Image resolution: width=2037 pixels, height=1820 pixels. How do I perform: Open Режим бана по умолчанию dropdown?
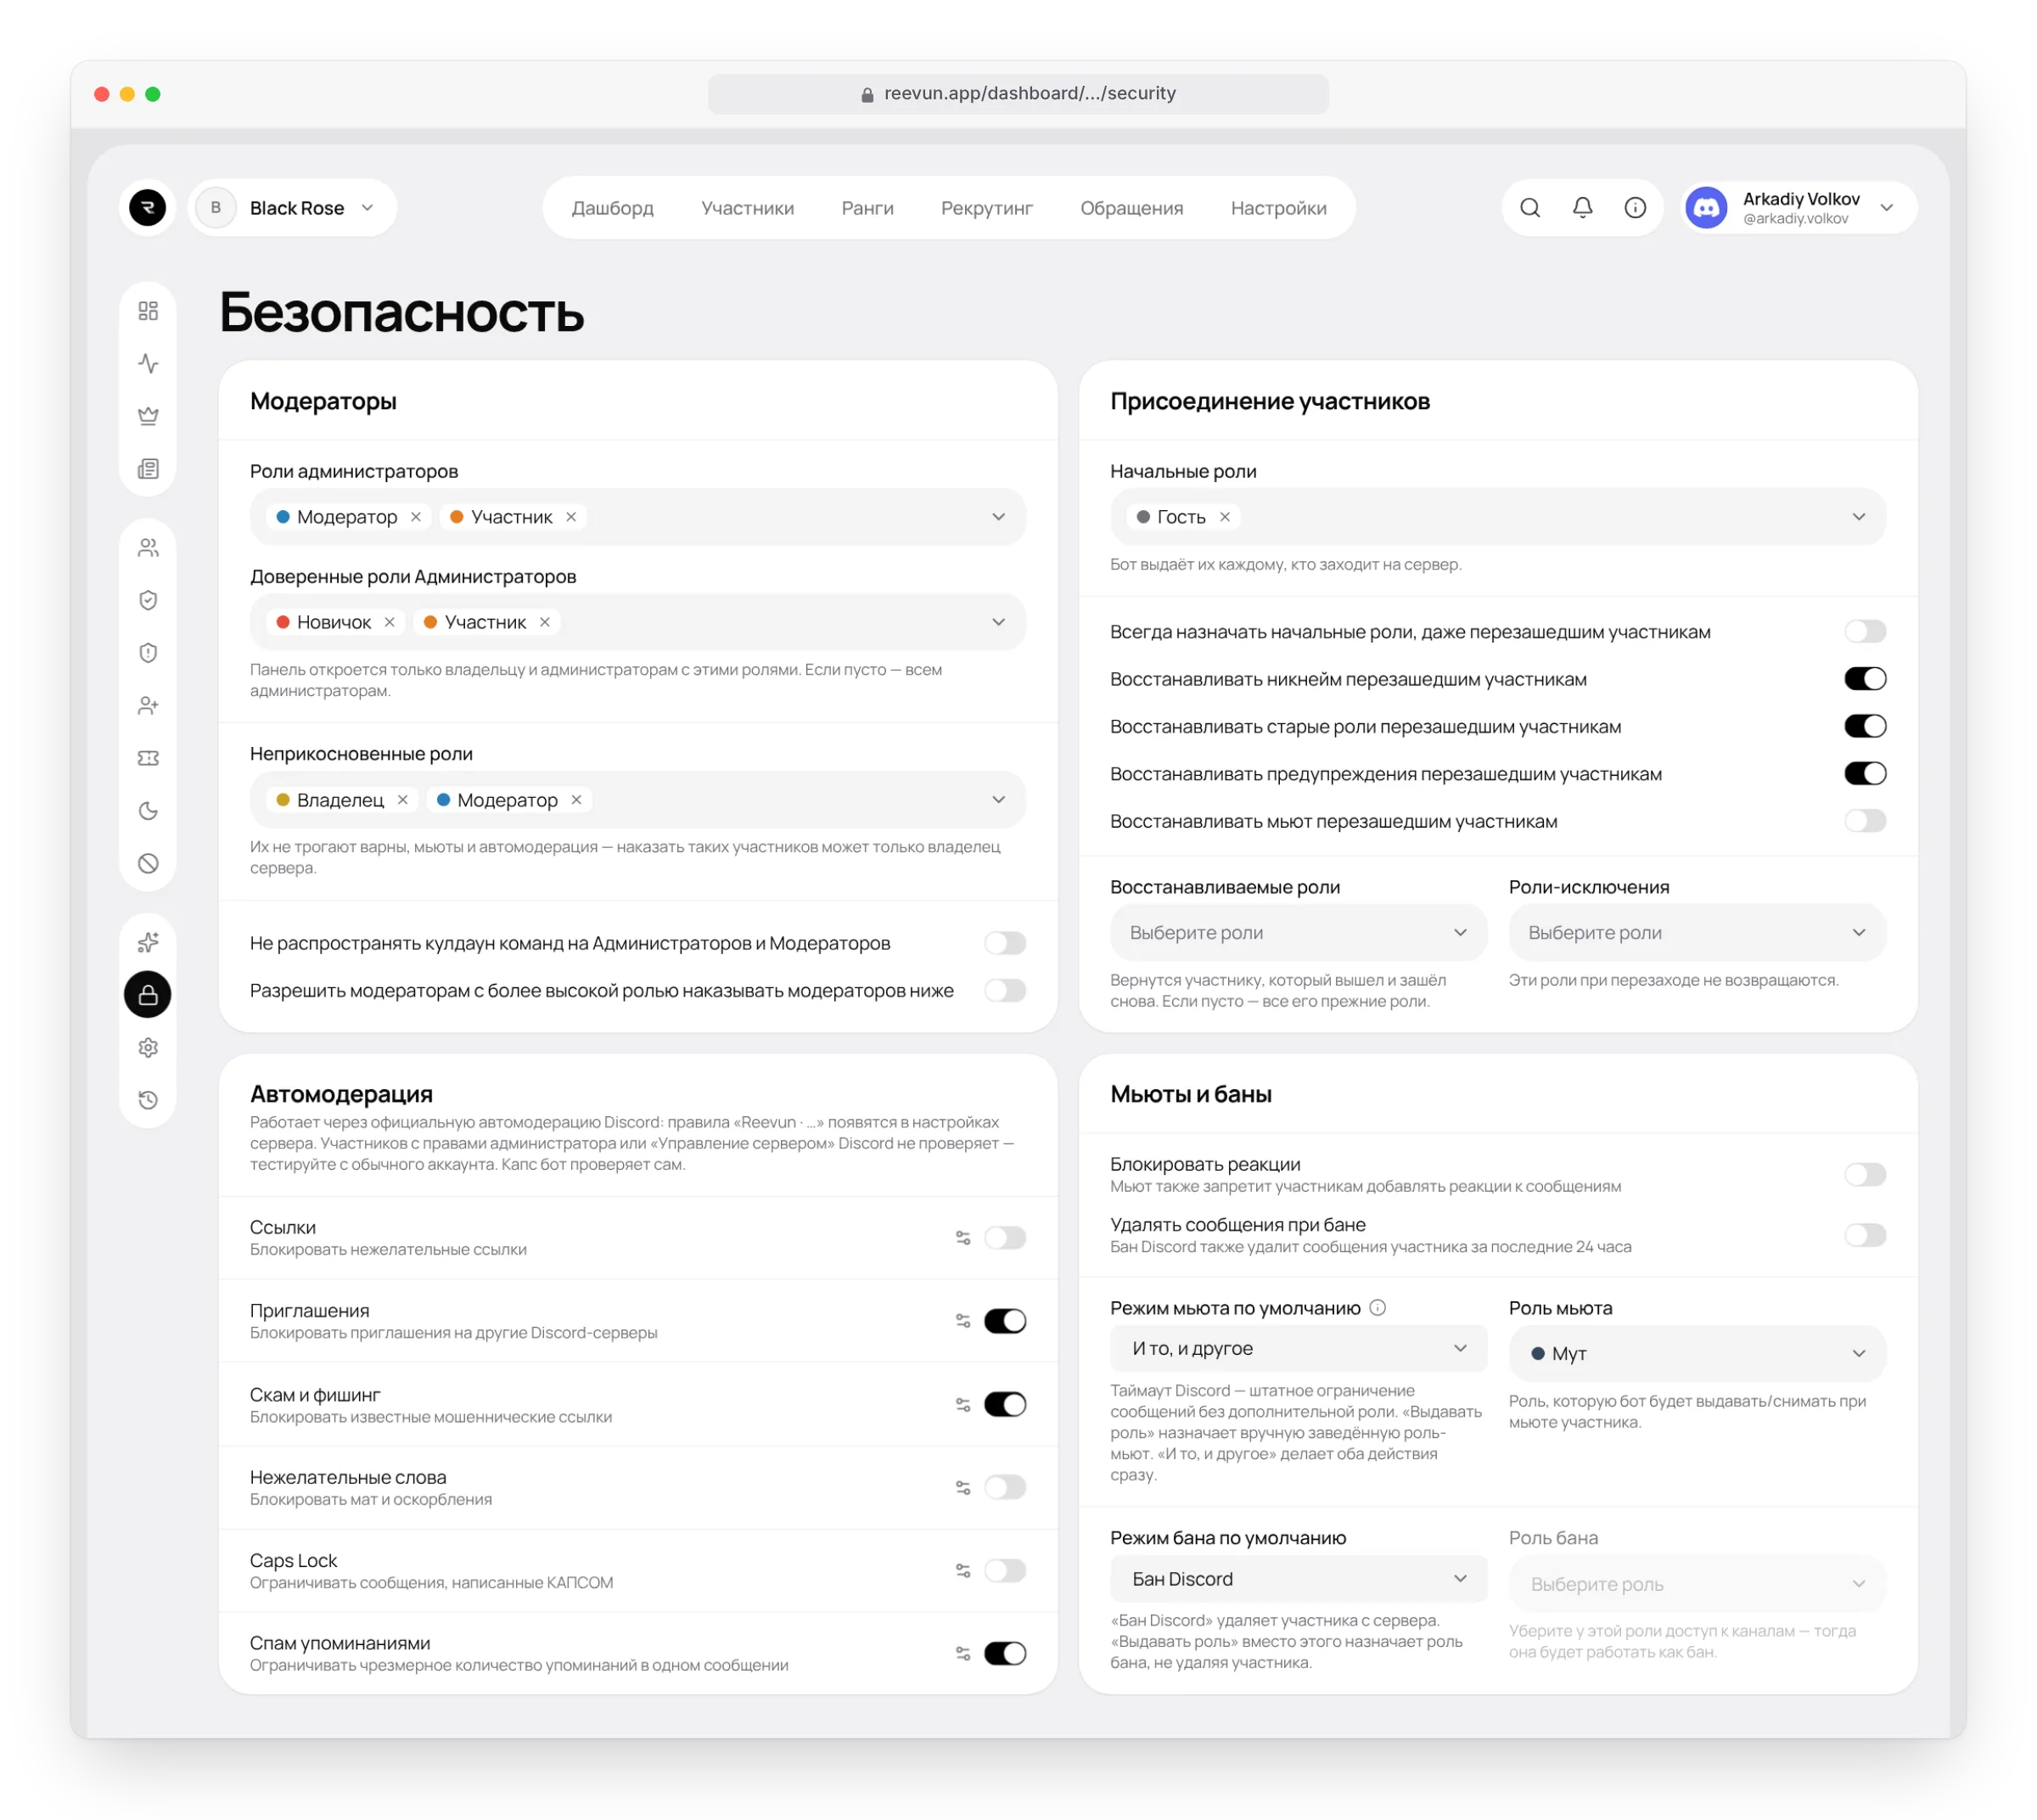tap(1297, 1578)
